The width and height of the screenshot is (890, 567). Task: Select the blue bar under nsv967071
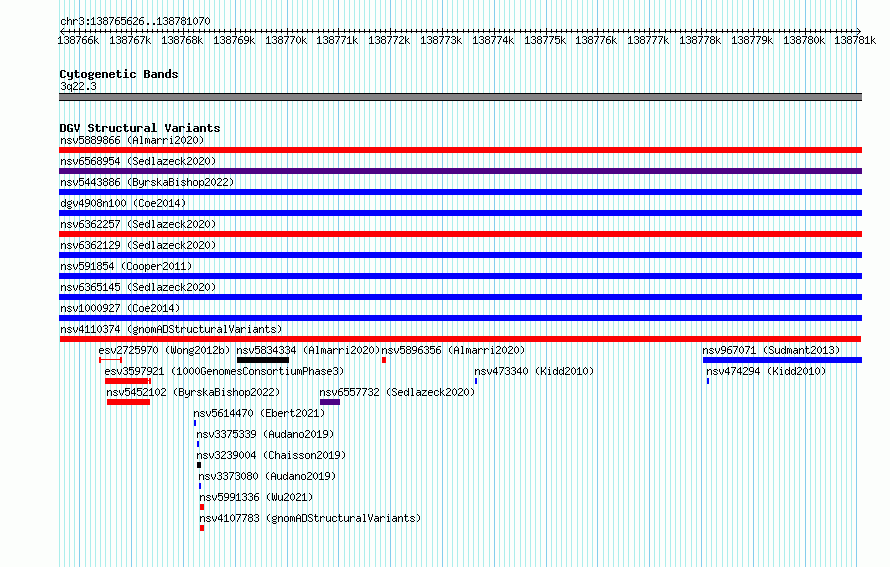pyautogui.click(x=782, y=360)
